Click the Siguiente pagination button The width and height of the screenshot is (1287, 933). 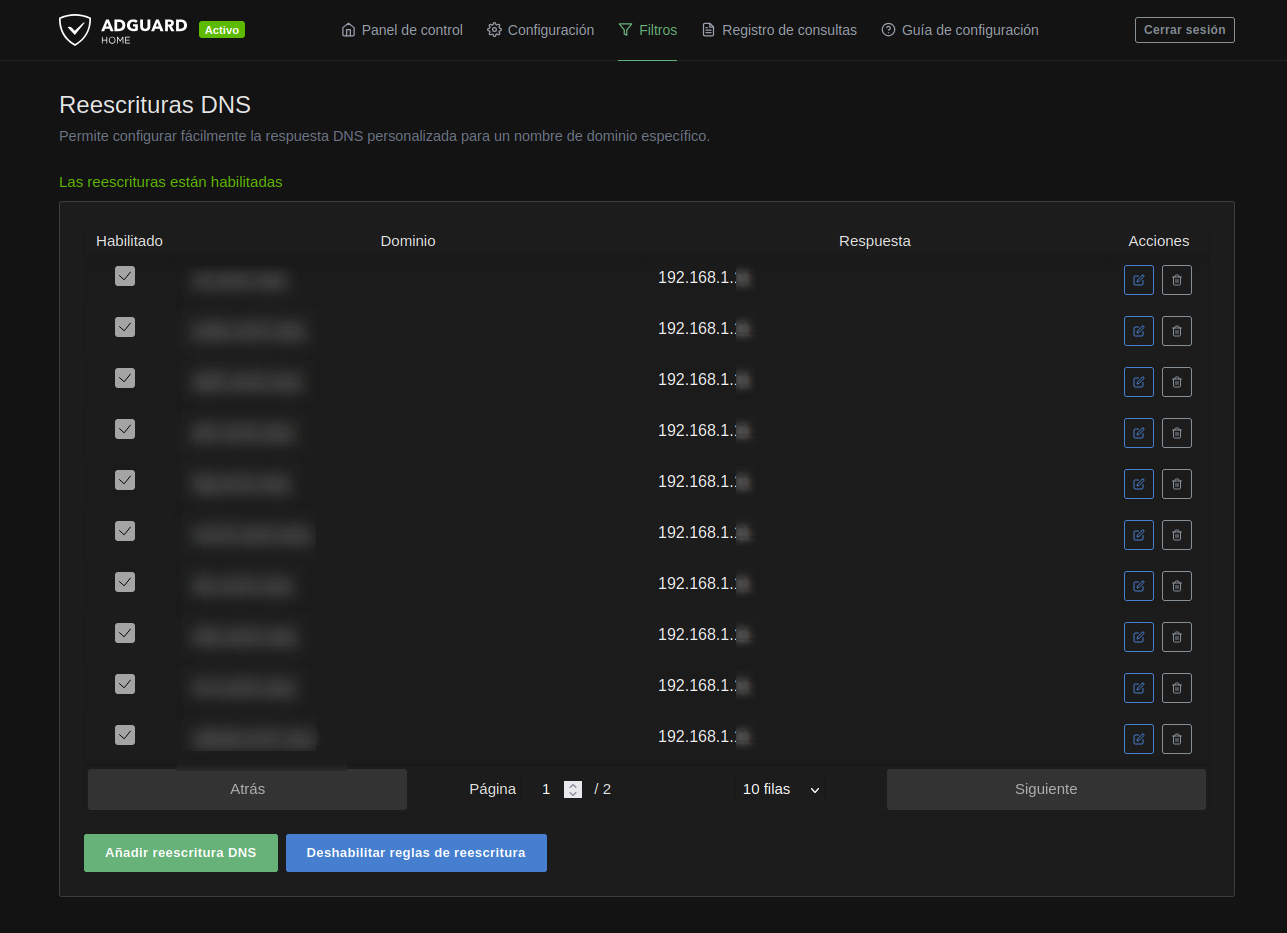coord(1046,789)
